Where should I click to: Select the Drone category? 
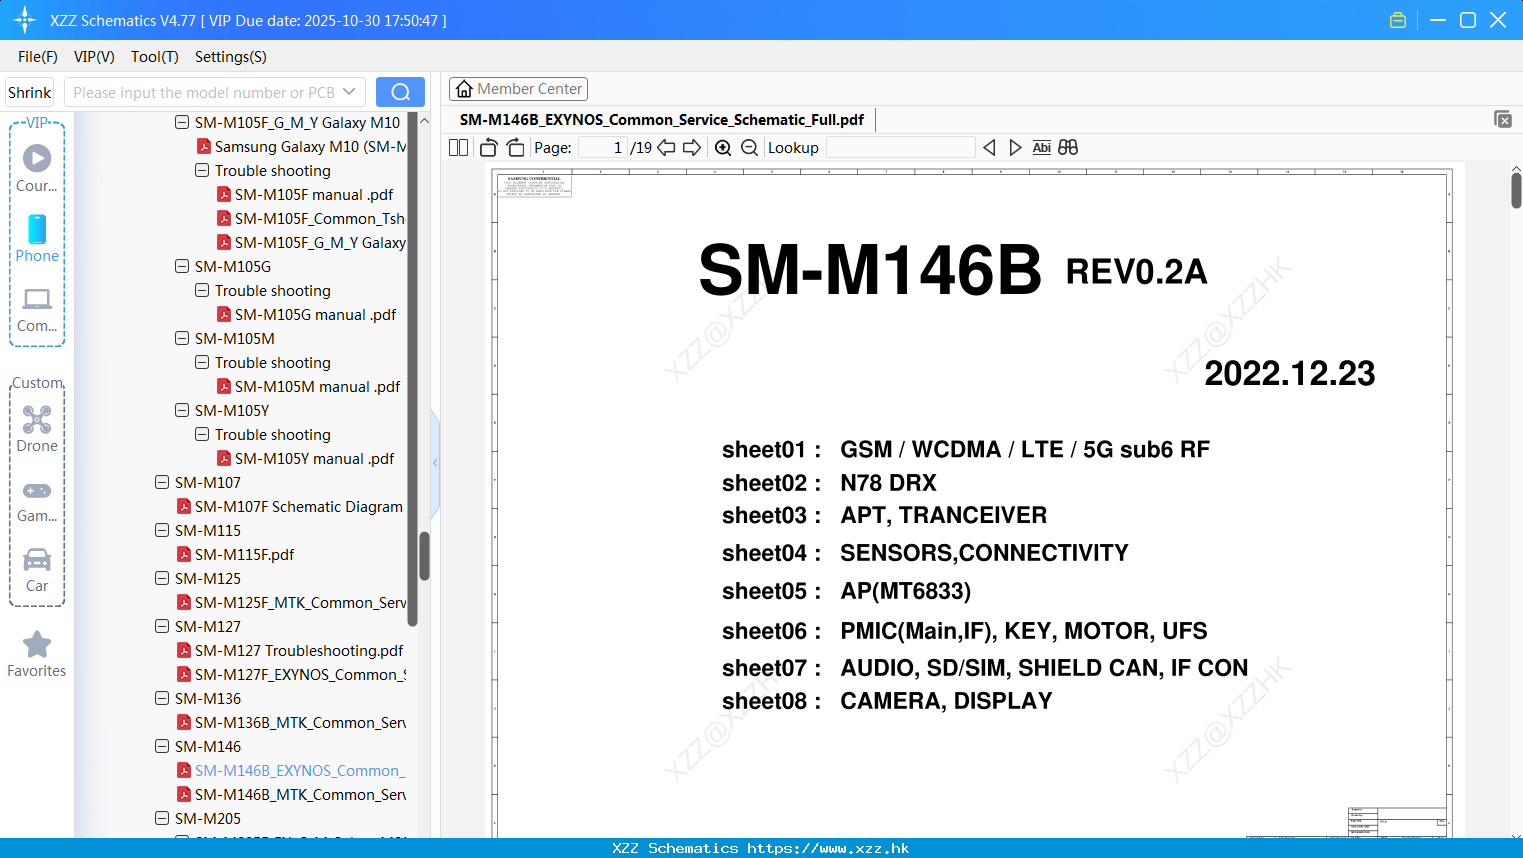tap(37, 429)
